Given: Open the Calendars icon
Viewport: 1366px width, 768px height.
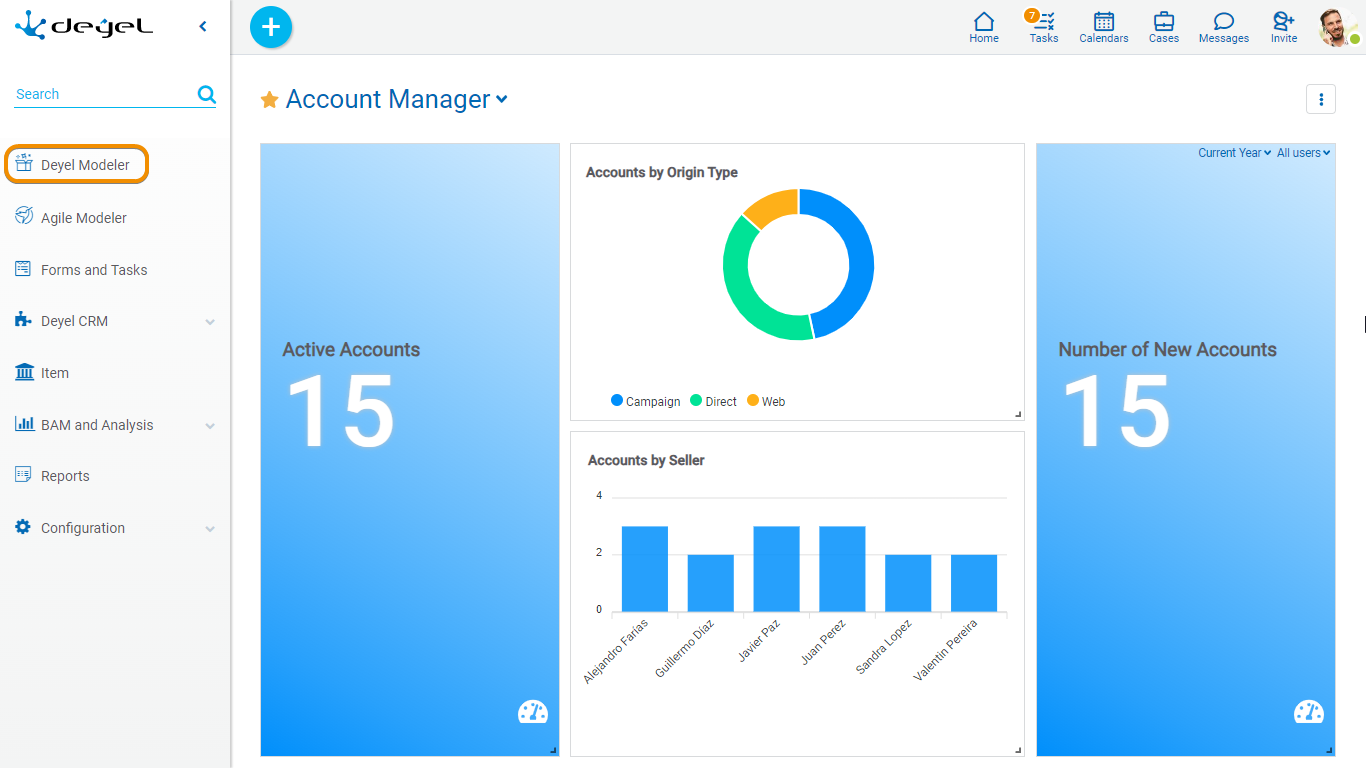Looking at the screenshot, I should tap(1104, 27).
